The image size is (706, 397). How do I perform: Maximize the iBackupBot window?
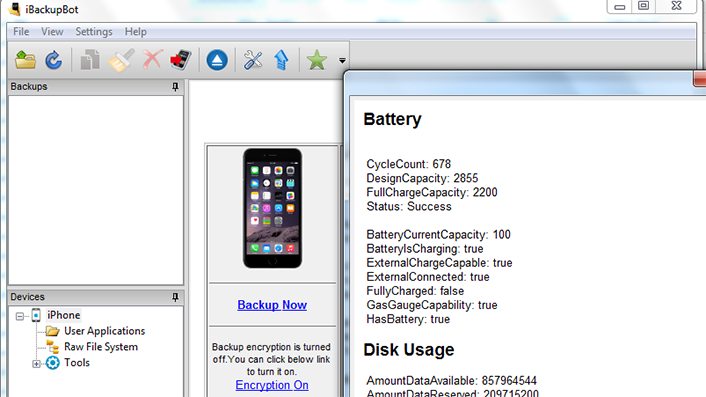pyautogui.click(x=644, y=6)
